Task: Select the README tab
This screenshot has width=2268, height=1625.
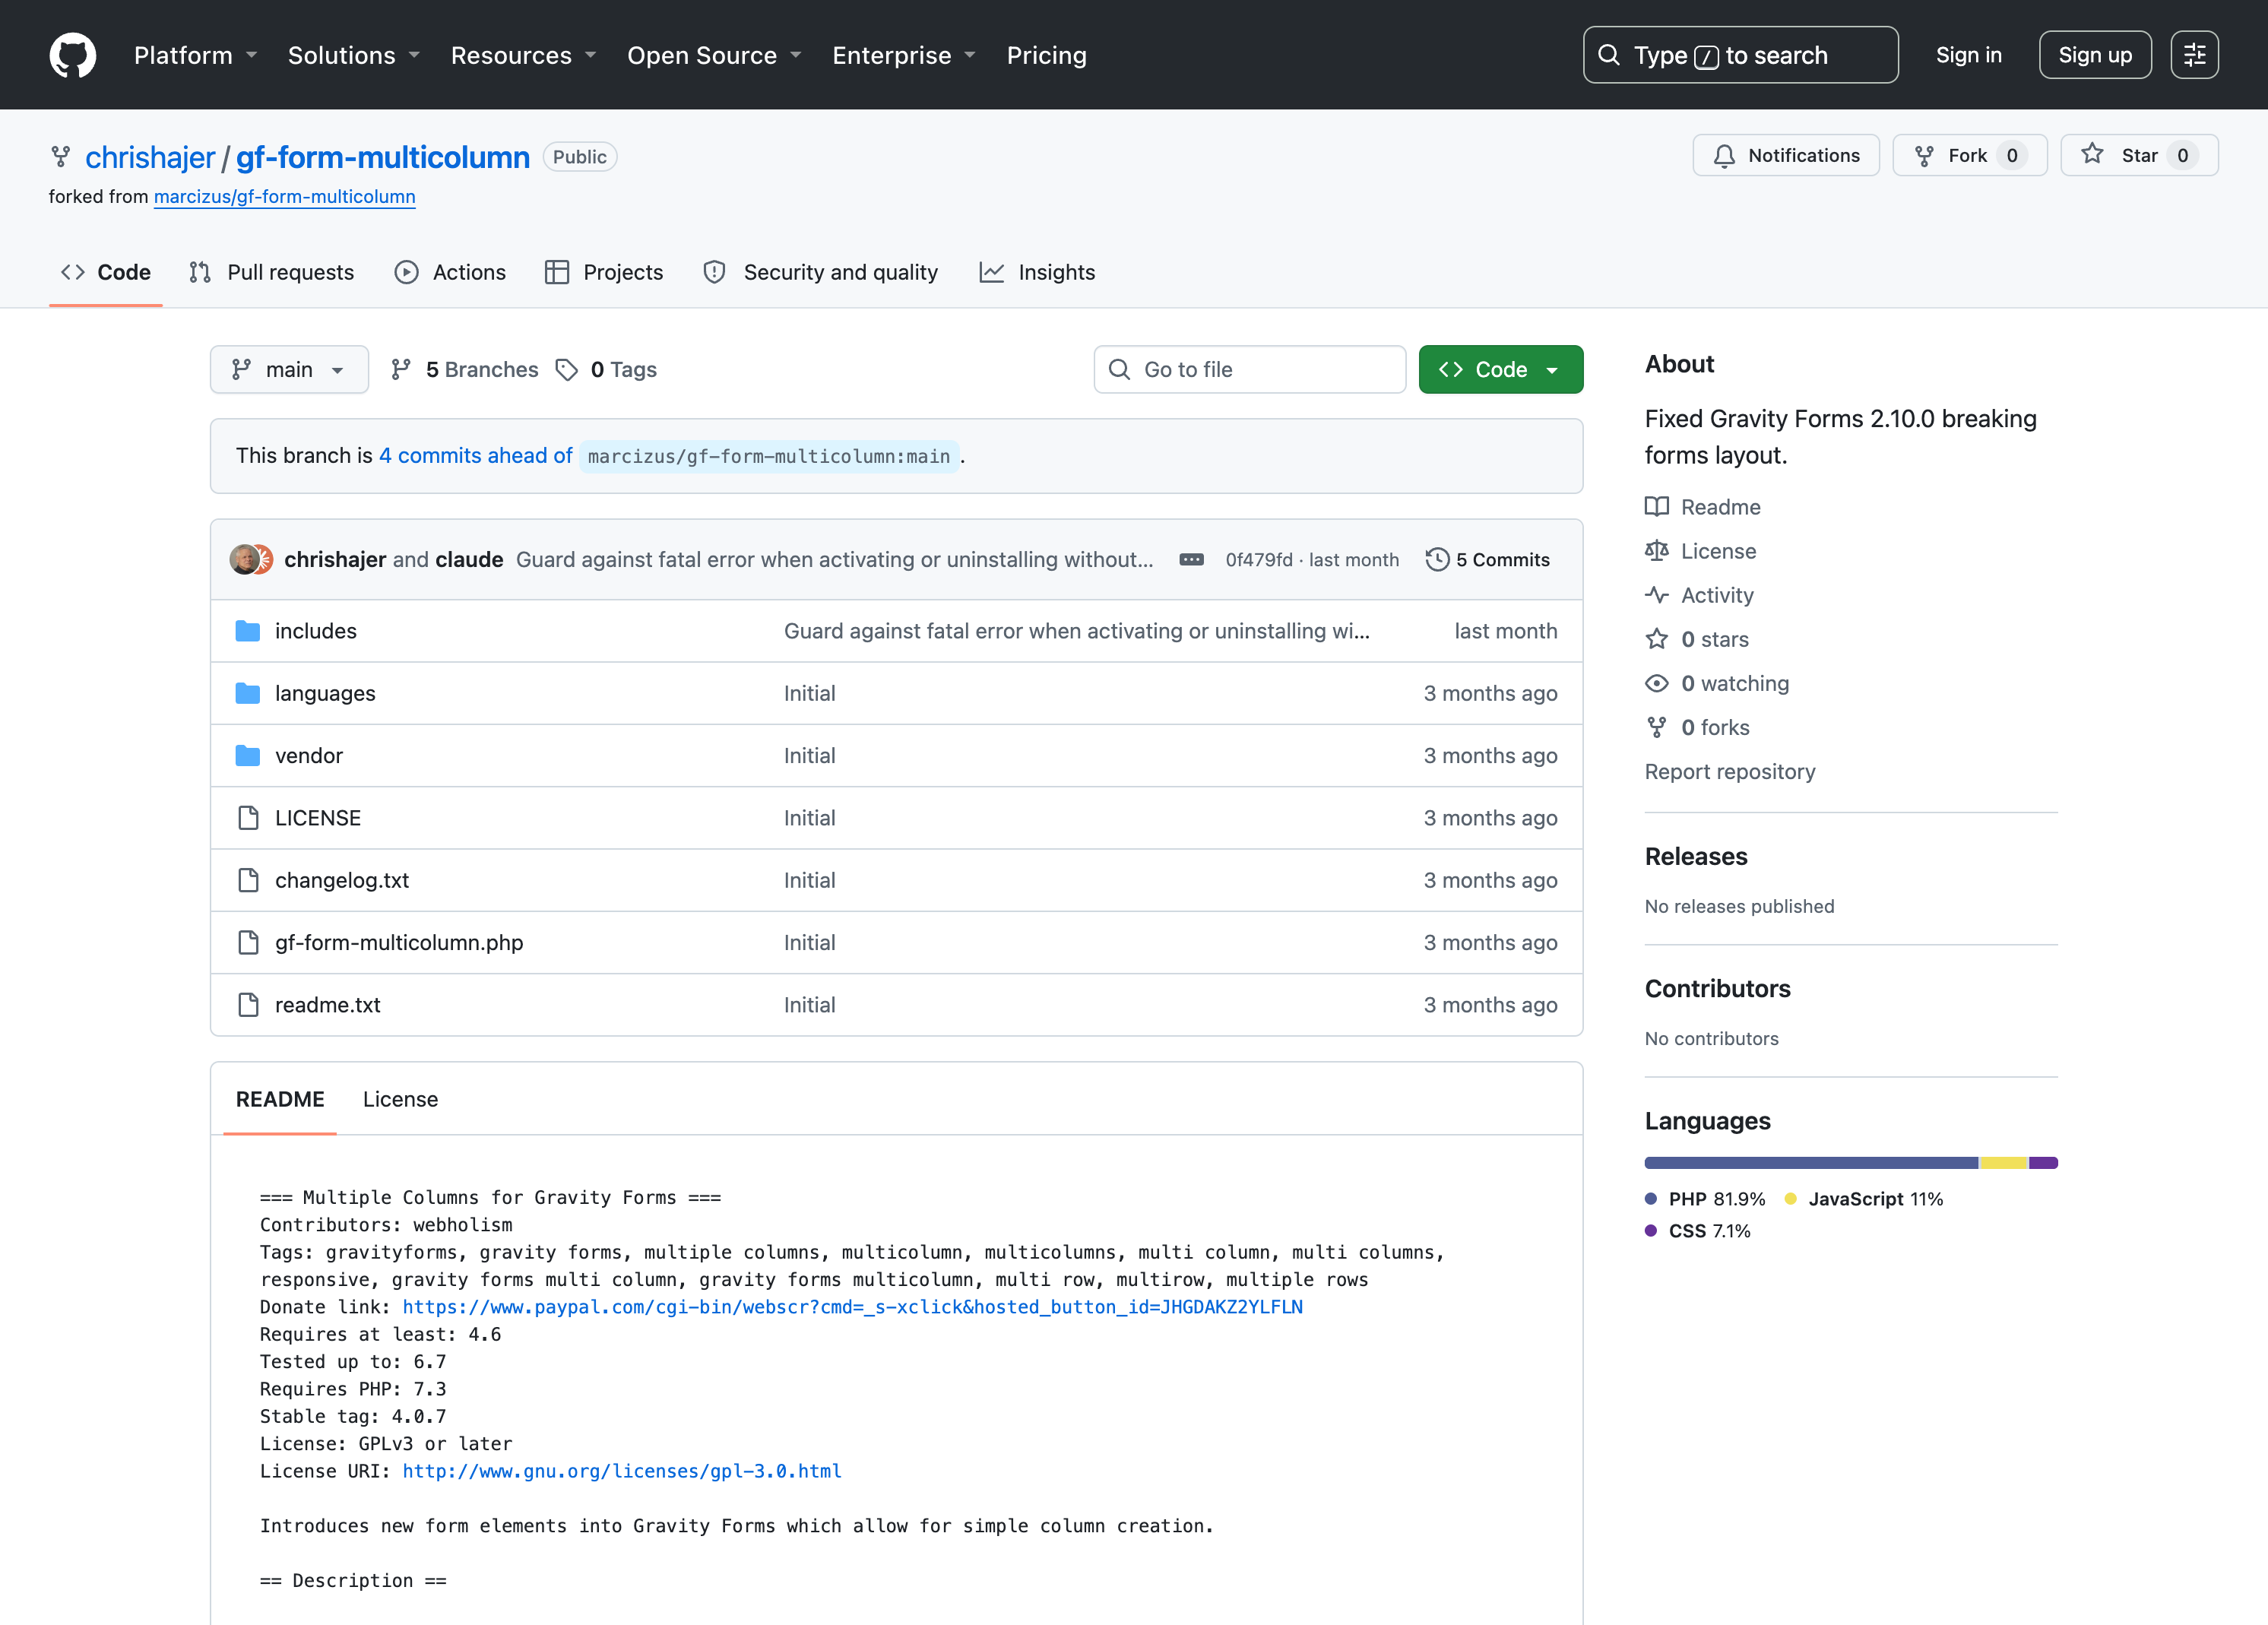Action: coord(280,1099)
